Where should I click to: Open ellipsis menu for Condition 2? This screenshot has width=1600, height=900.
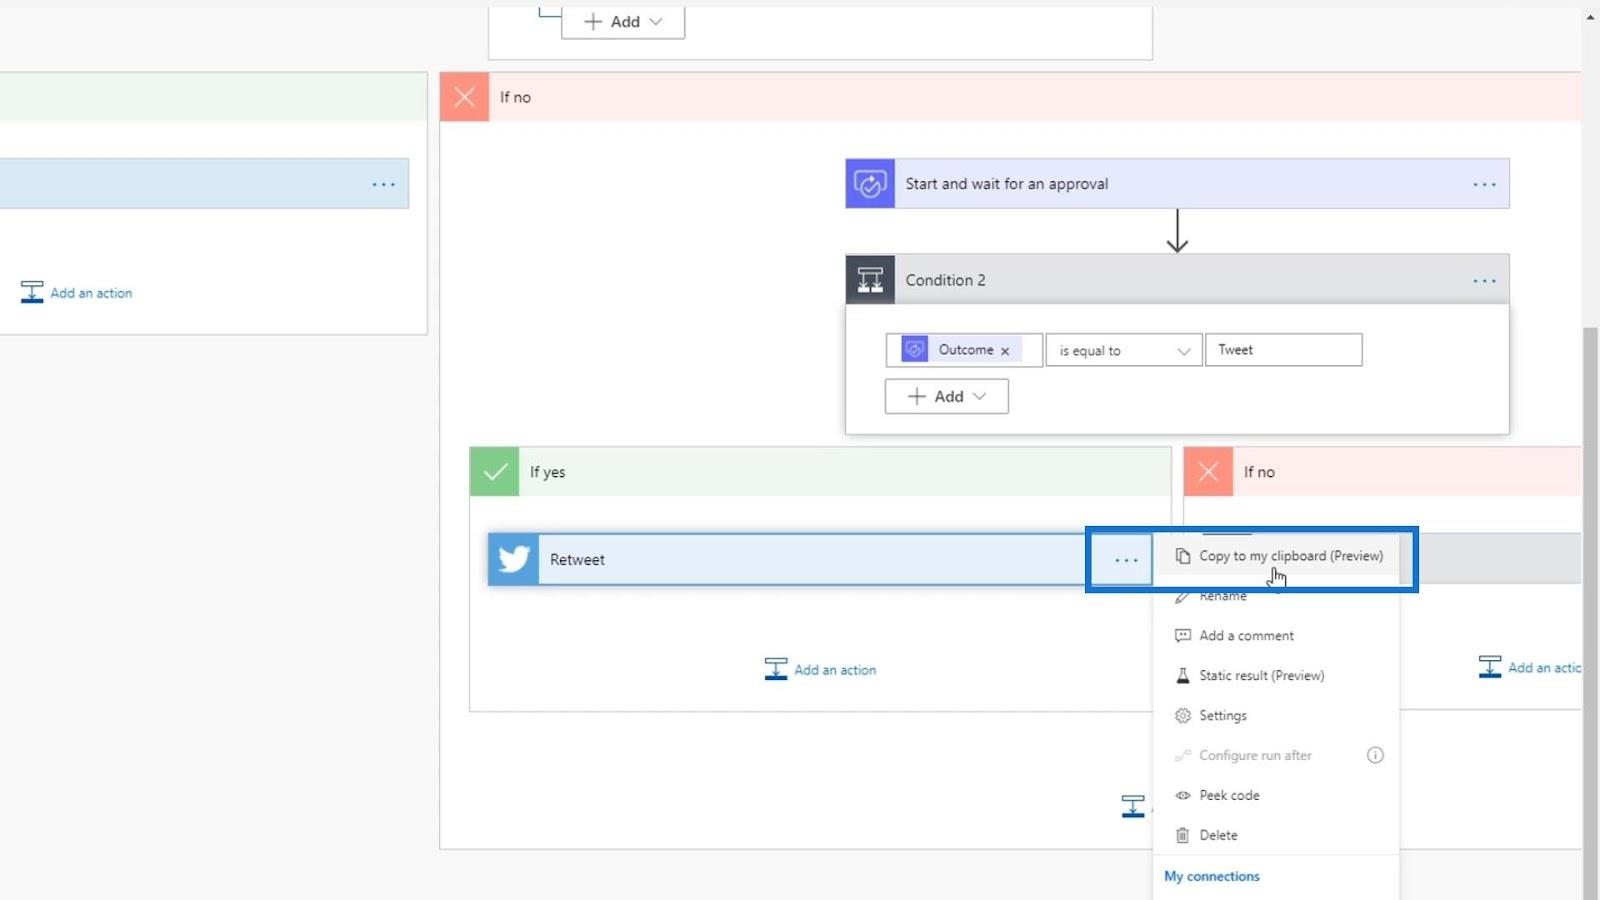pyautogui.click(x=1485, y=281)
